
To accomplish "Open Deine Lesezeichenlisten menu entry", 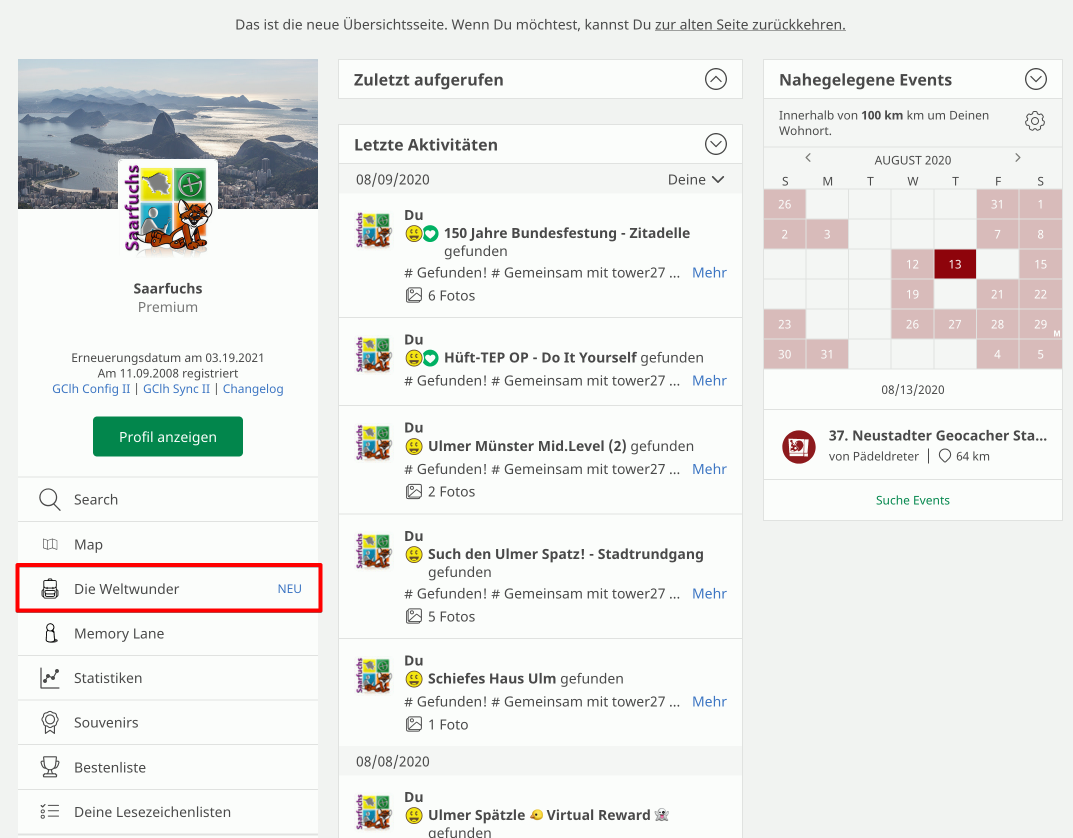I will click(168, 812).
